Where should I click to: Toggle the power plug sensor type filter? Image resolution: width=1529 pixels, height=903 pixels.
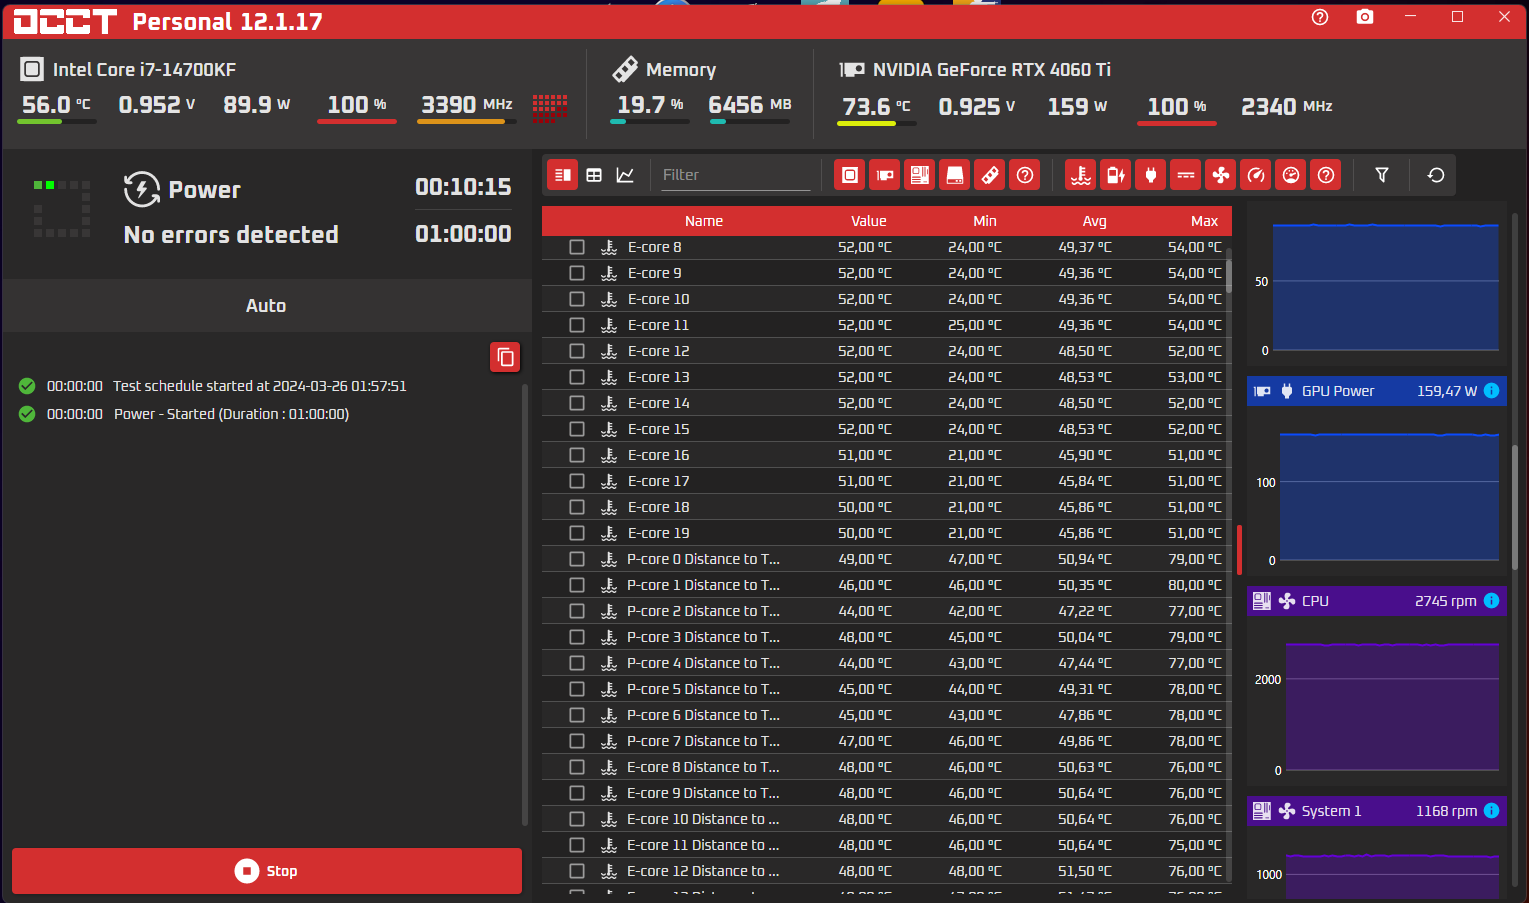coord(1151,175)
